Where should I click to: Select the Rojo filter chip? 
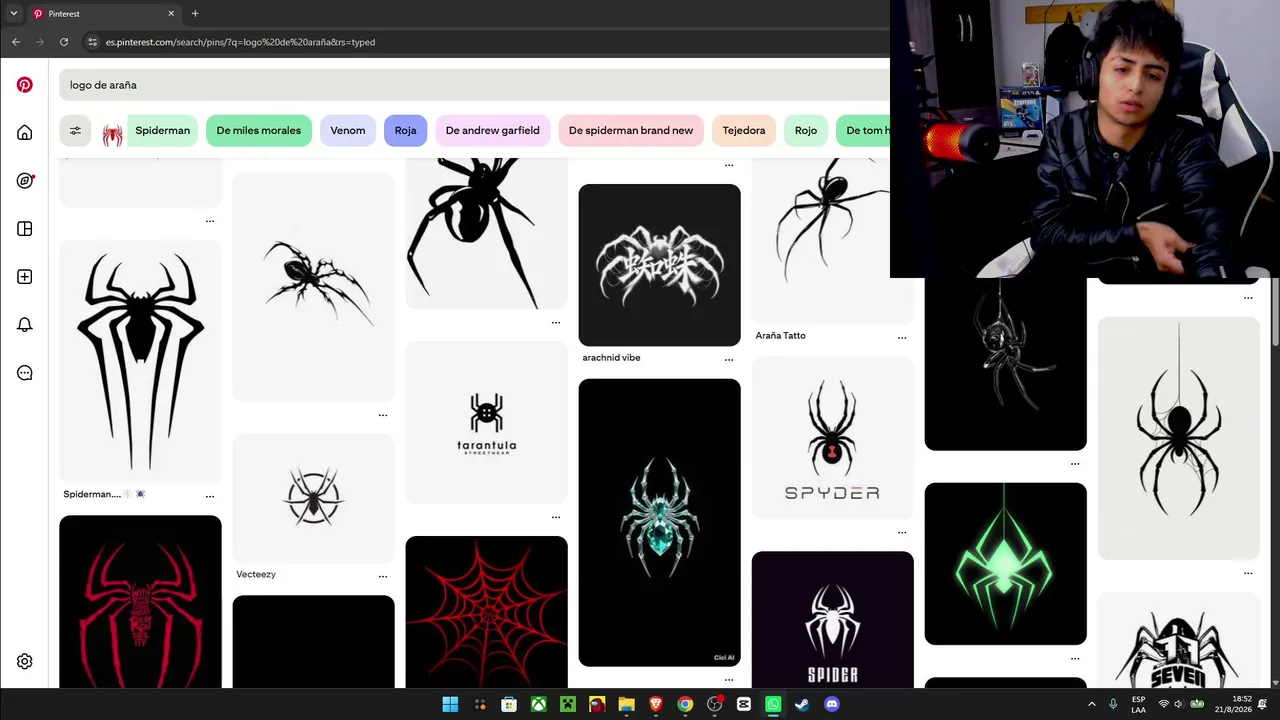[x=806, y=131]
